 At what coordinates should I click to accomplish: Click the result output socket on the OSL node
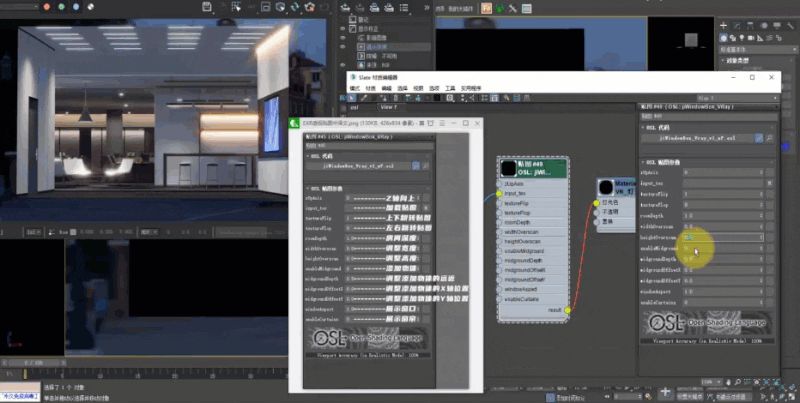point(567,310)
